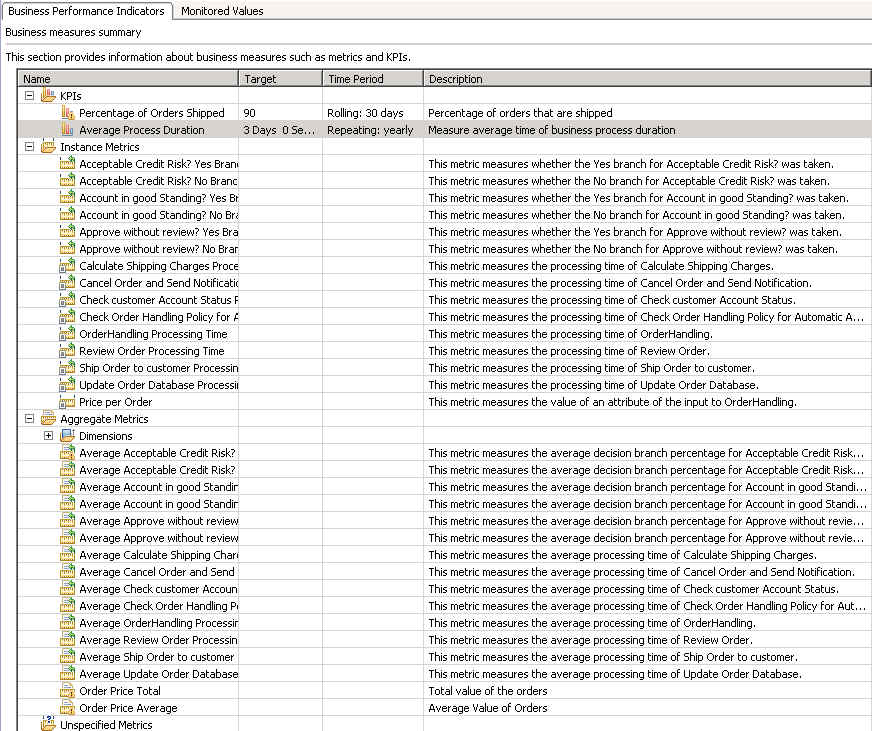The width and height of the screenshot is (872, 731).
Task: Click the KPIs folder icon
Action: 48,96
